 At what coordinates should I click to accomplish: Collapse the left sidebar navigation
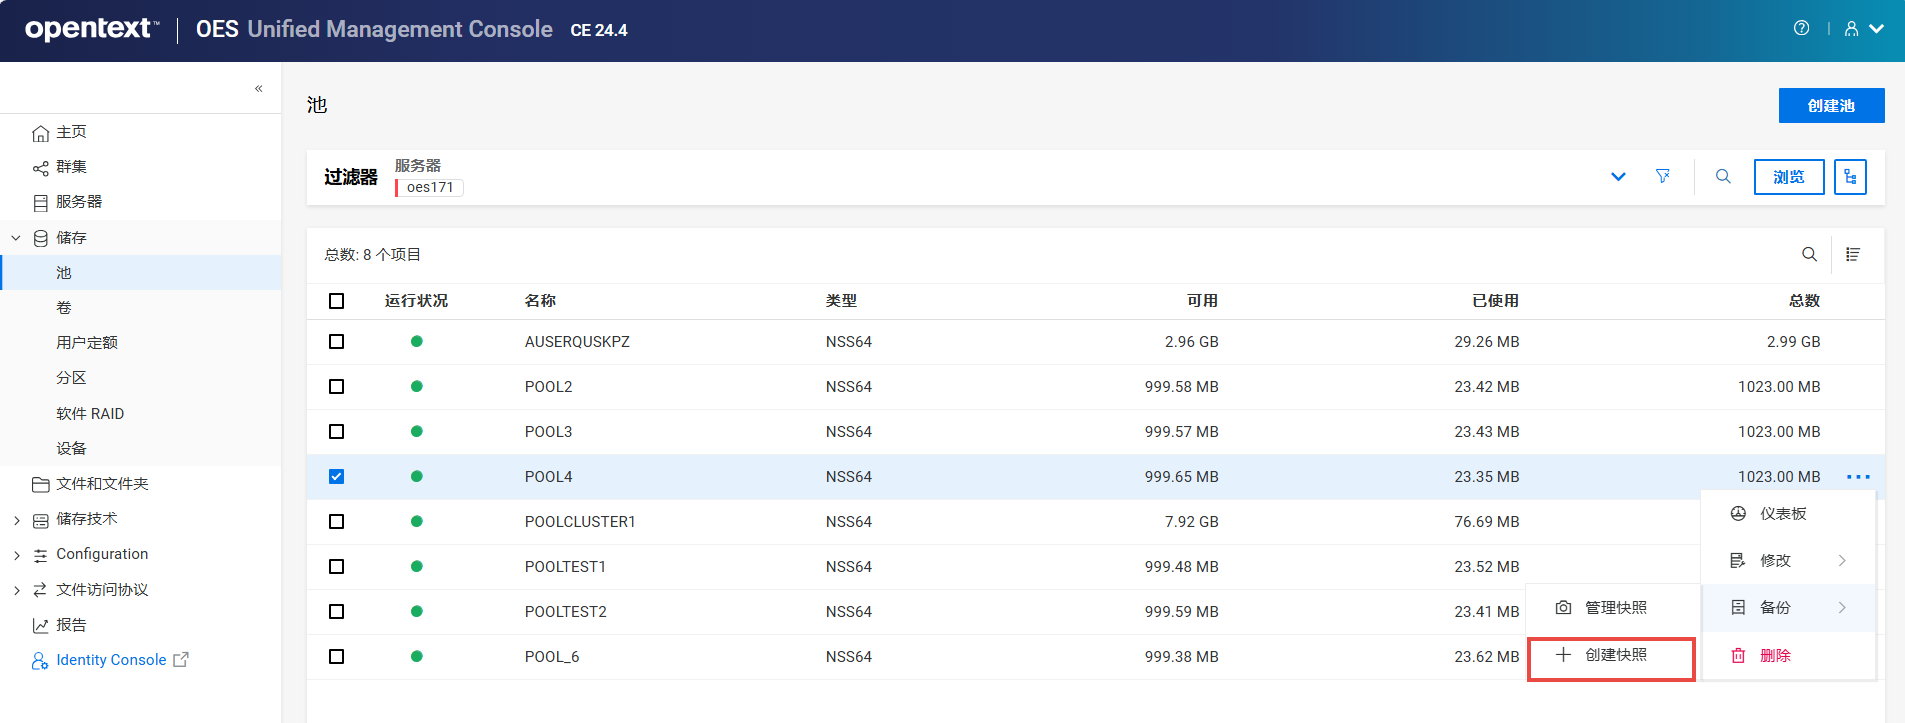click(x=258, y=88)
